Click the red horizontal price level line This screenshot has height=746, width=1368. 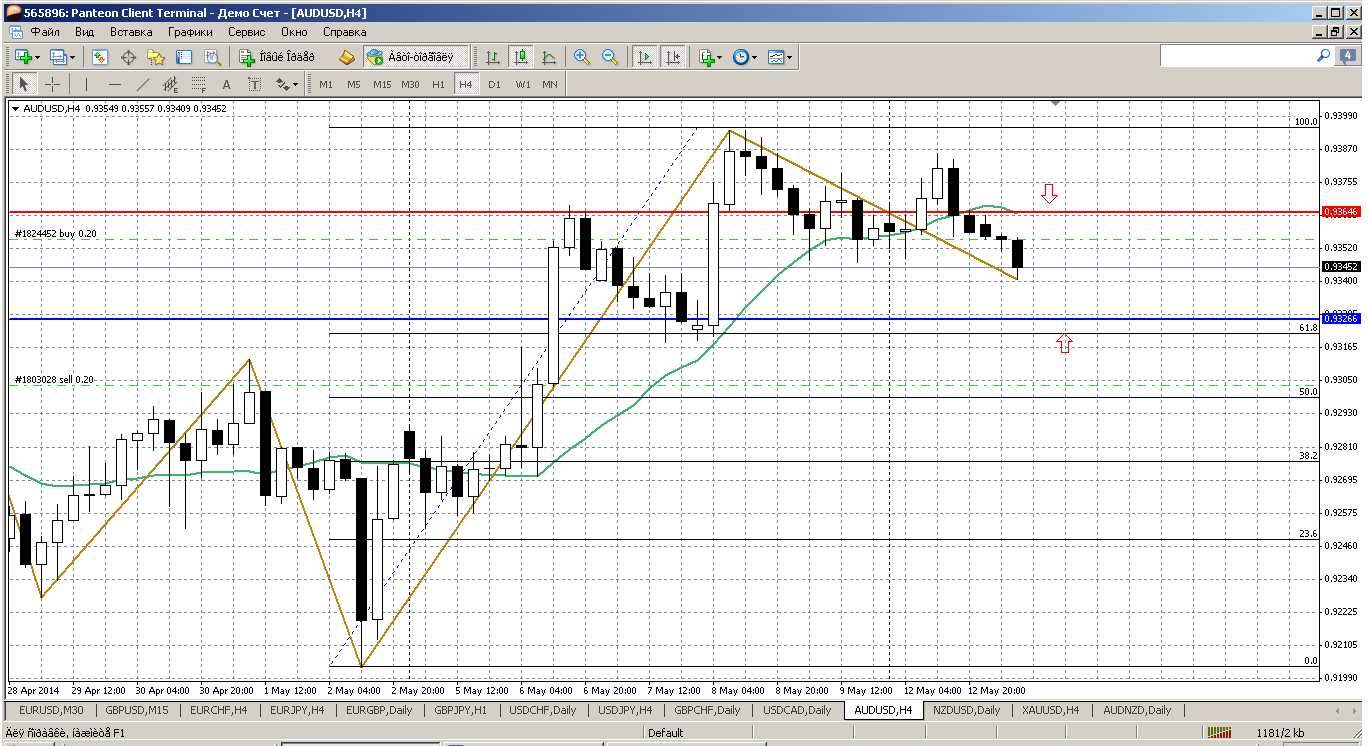(600, 212)
